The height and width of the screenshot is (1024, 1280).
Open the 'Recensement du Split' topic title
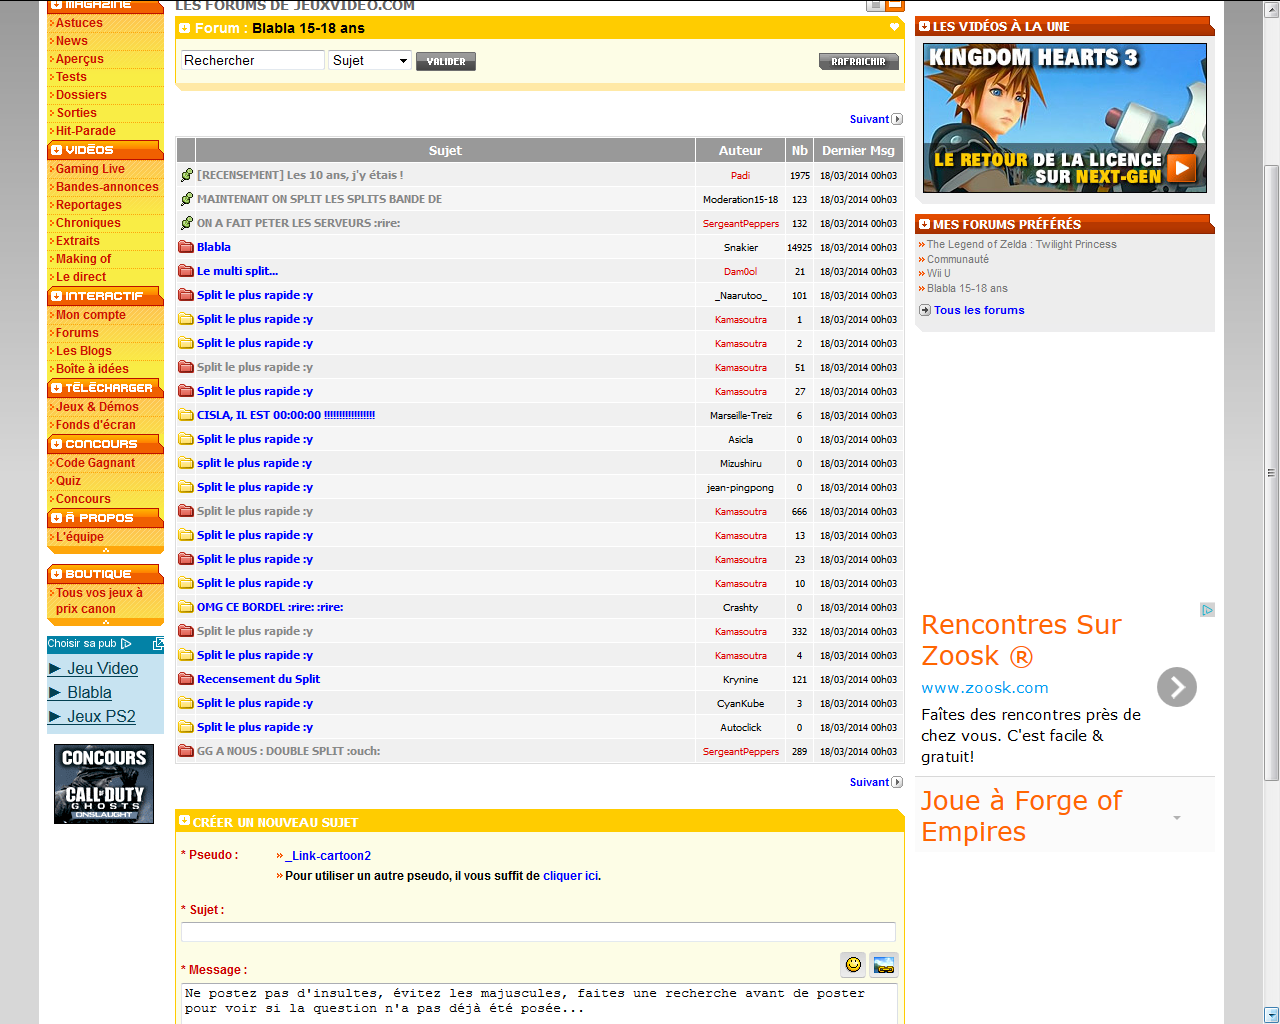258,679
